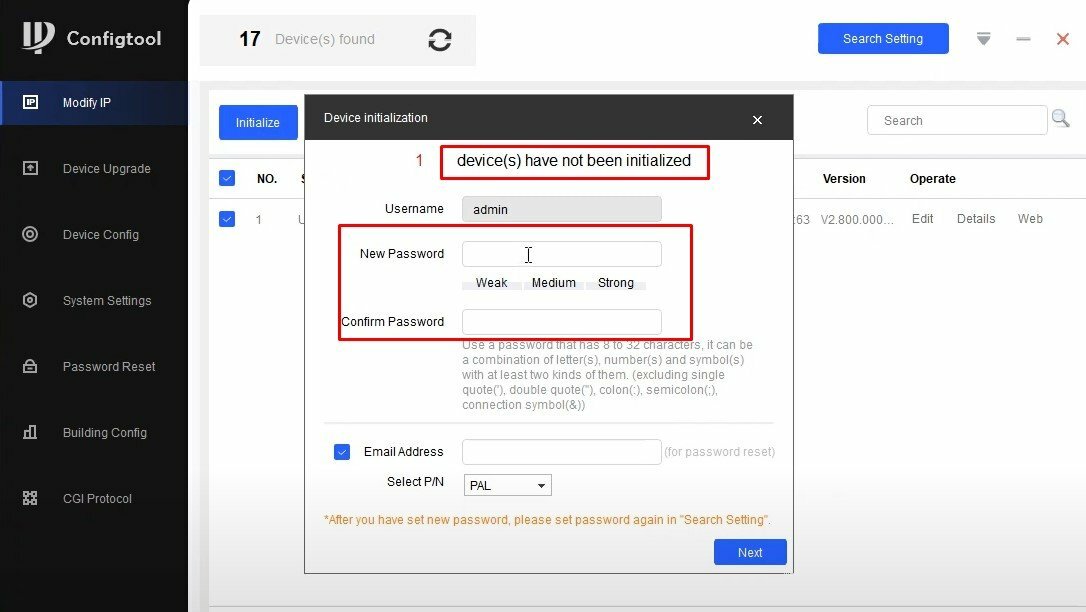Viewport: 1086px width, 612px height.
Task: Open Web for device row 1
Action: pyautogui.click(x=1030, y=219)
